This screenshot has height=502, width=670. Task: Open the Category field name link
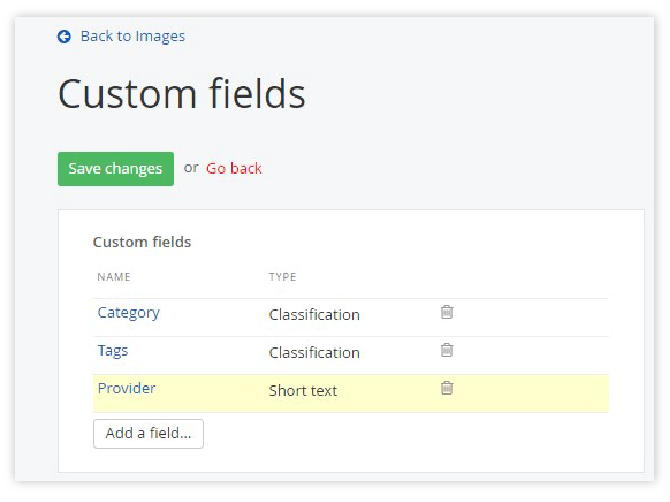(128, 313)
